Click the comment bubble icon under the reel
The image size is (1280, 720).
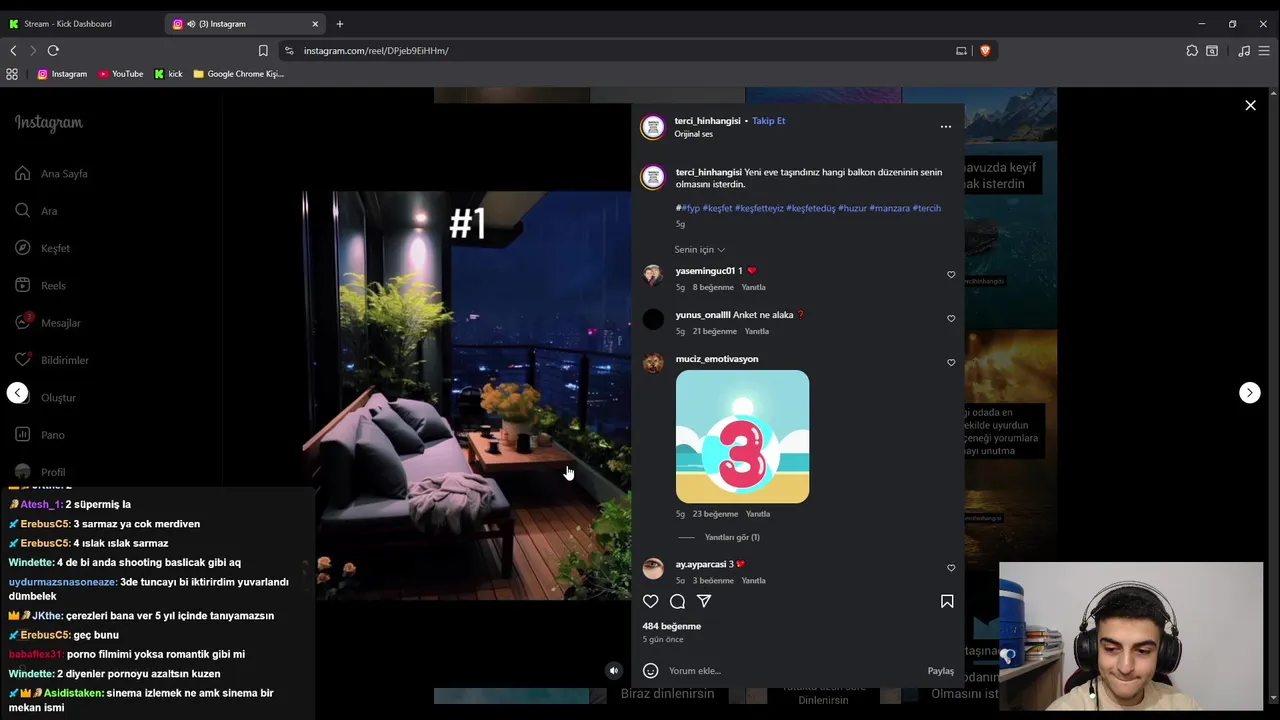click(x=677, y=601)
